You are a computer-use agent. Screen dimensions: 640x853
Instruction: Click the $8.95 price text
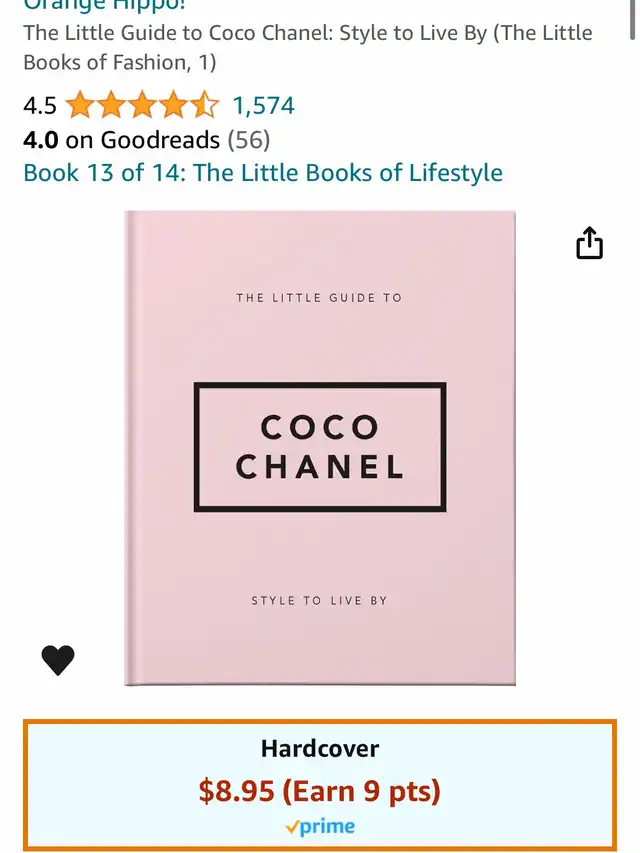236,790
